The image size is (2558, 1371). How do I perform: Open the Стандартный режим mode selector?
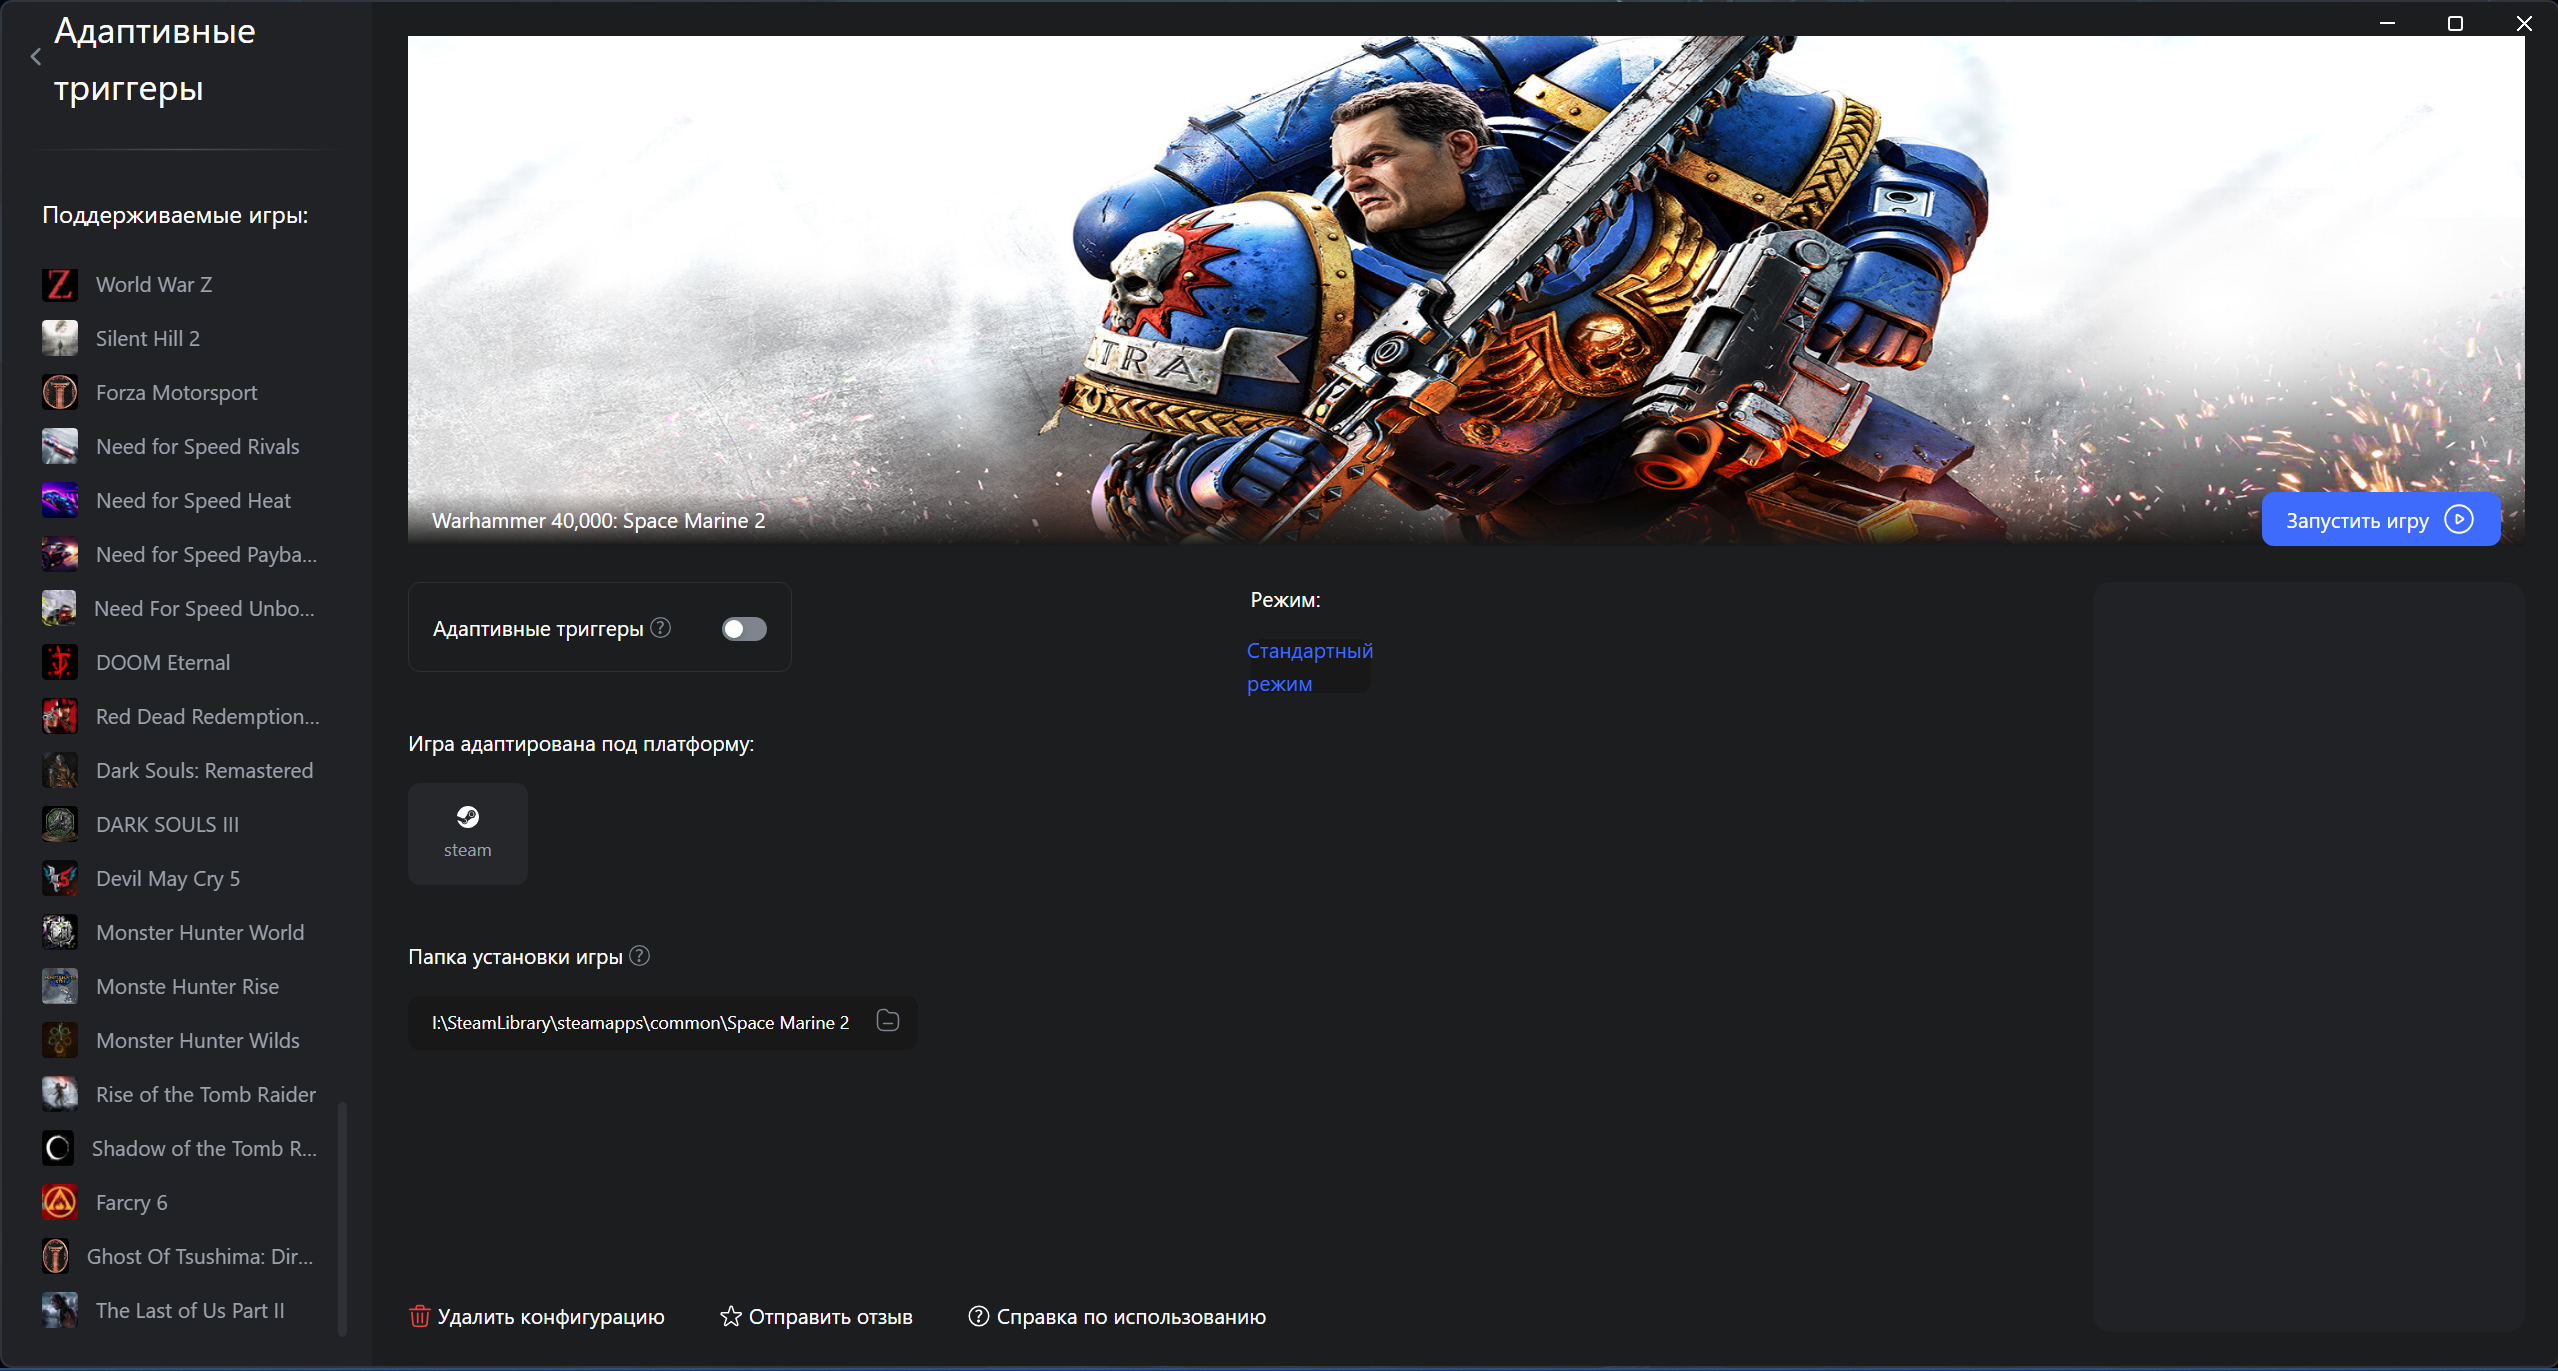(x=1310, y=667)
